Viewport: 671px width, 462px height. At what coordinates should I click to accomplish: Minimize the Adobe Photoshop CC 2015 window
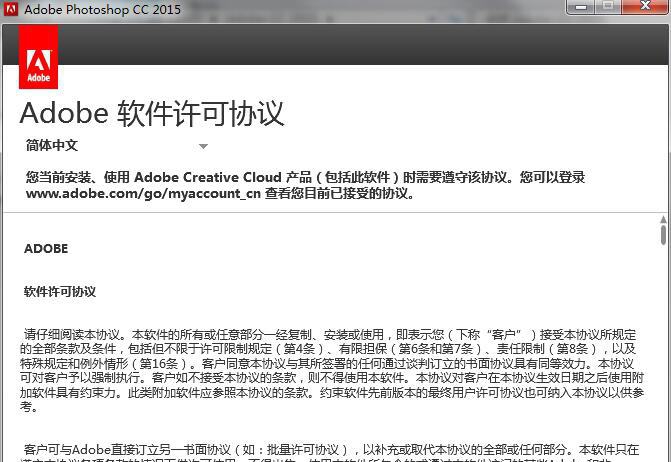[x=581, y=7]
